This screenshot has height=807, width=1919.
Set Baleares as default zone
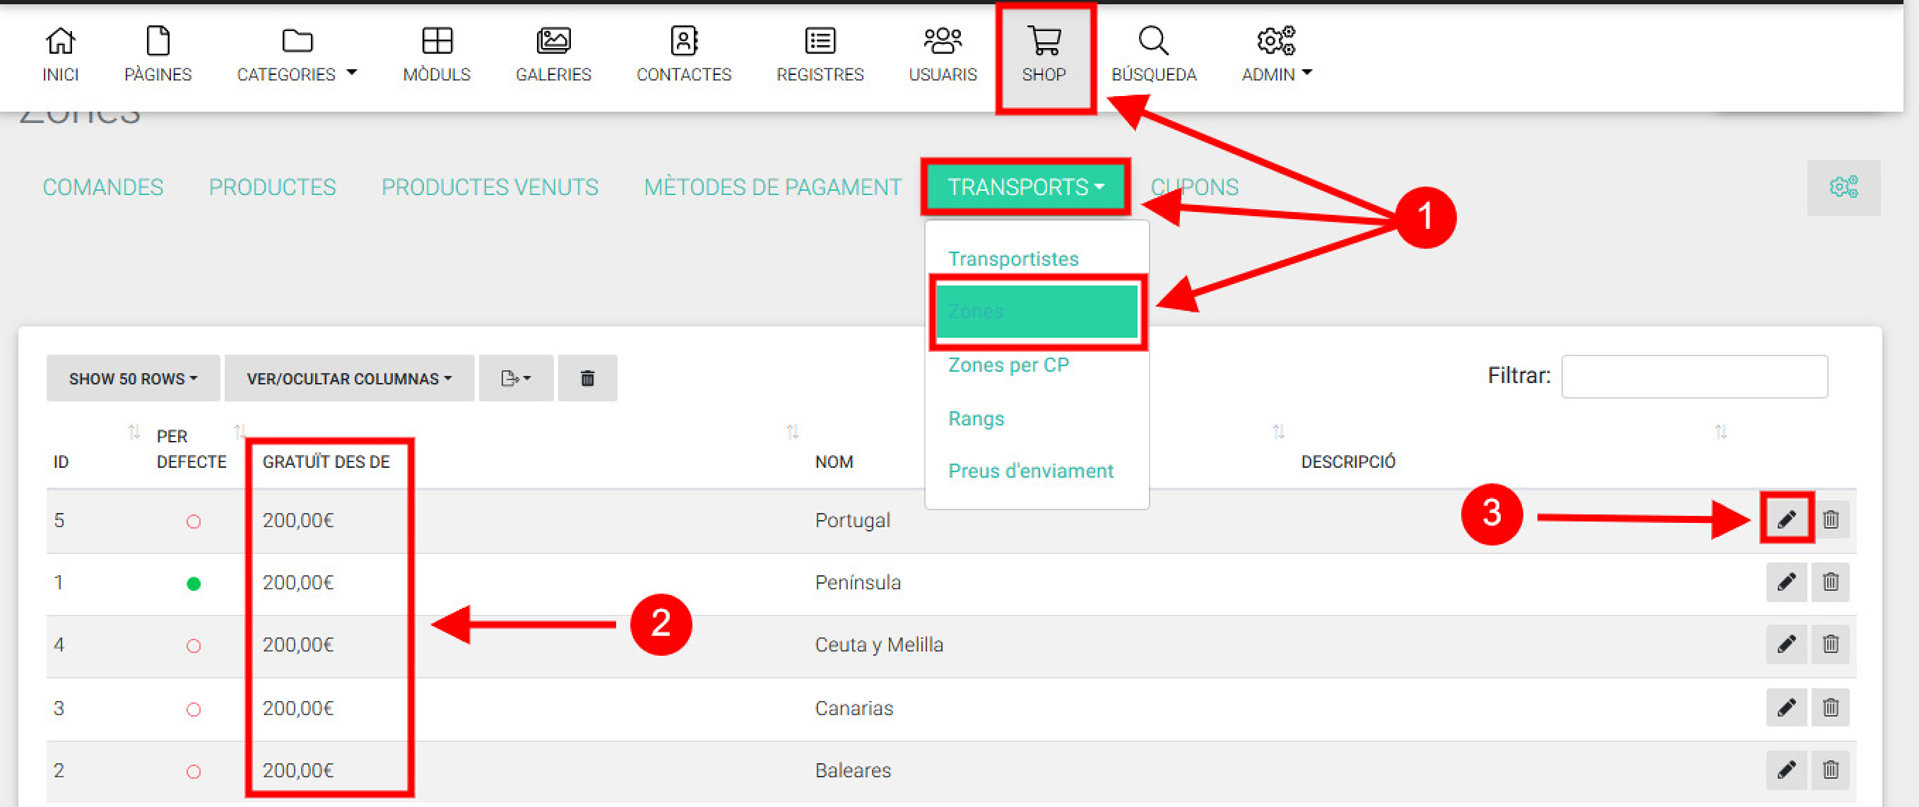[x=194, y=771]
